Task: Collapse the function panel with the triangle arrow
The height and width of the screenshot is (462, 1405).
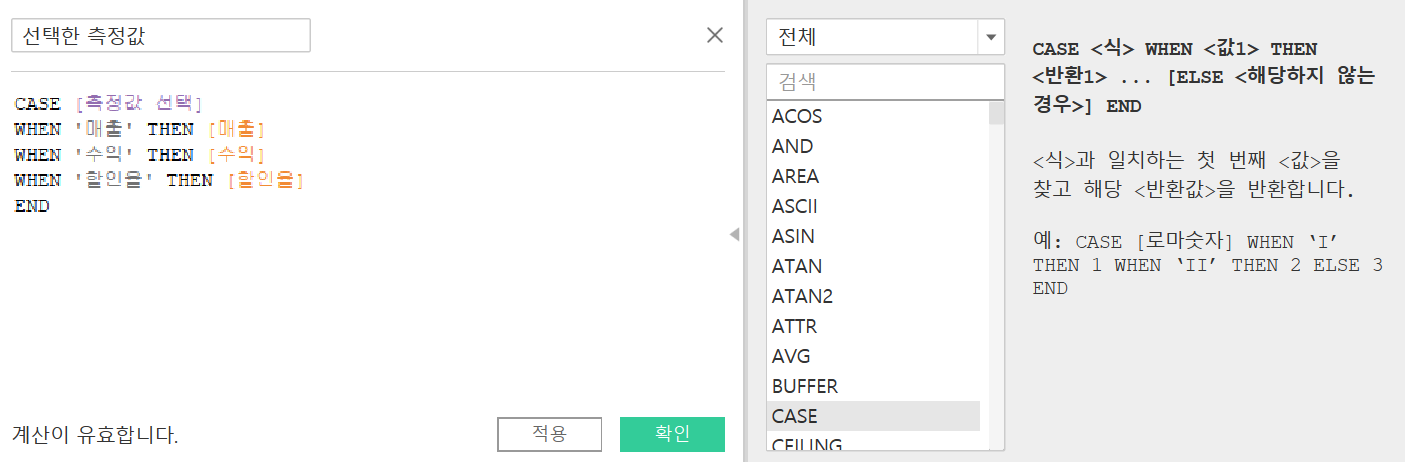Action: click(x=734, y=234)
